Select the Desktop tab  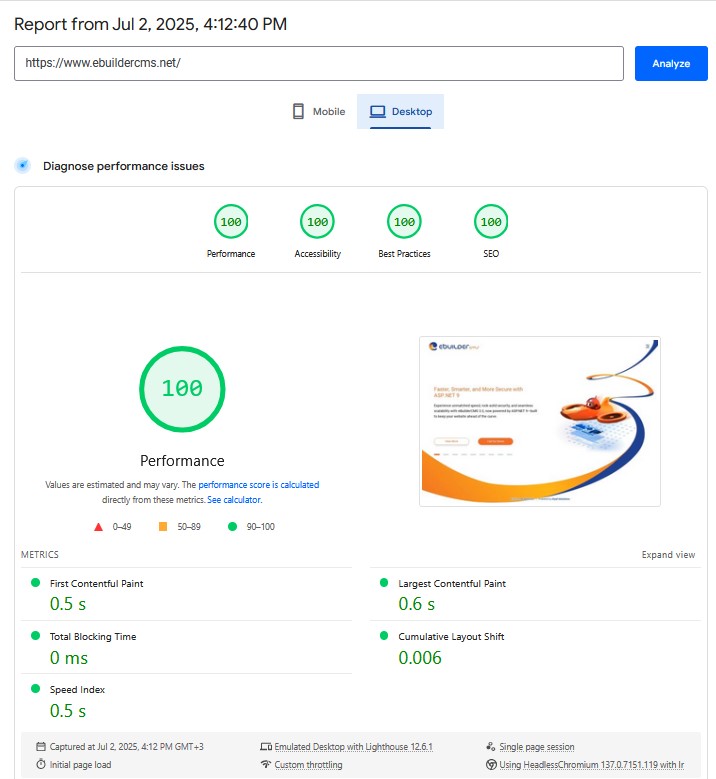(x=400, y=112)
